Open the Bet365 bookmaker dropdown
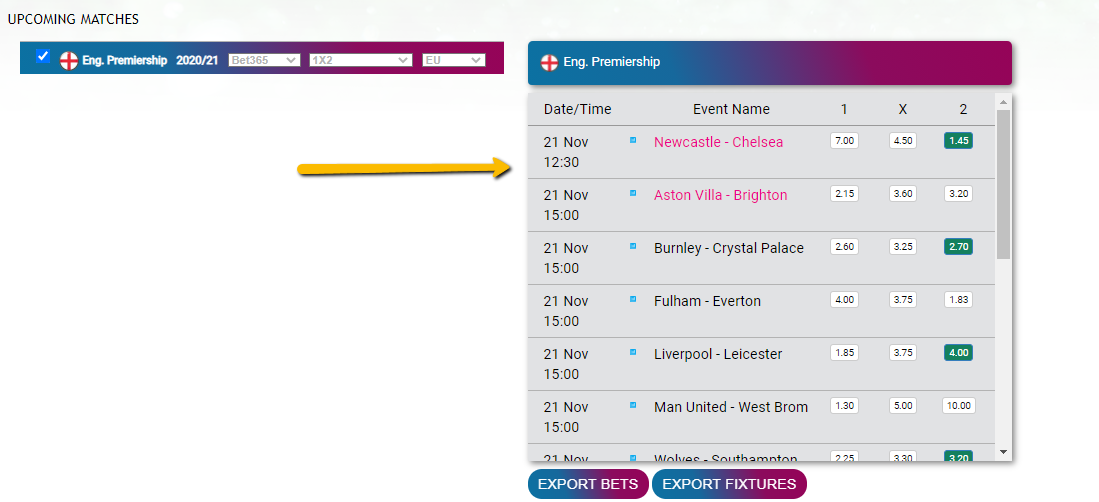 [265, 60]
